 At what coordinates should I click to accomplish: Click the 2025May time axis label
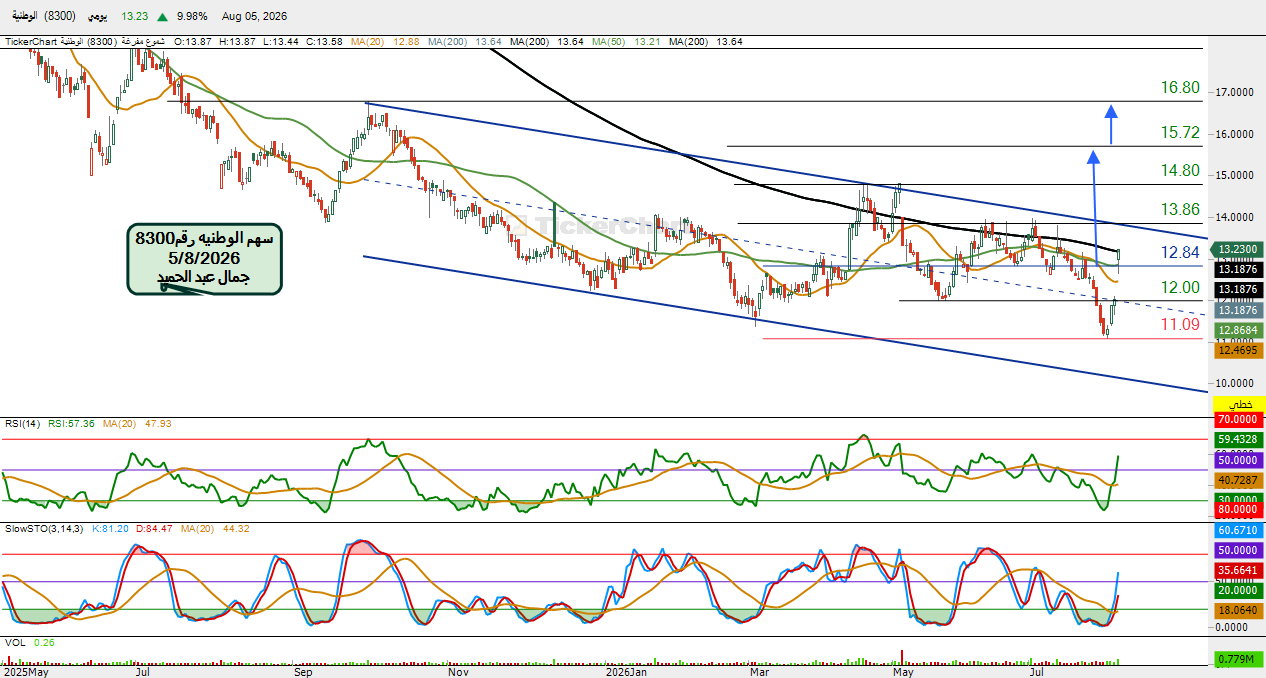[x=24, y=673]
